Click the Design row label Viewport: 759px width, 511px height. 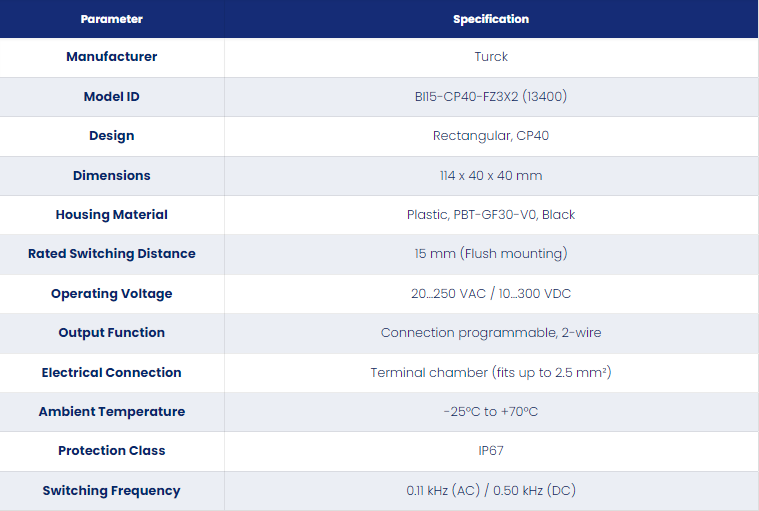point(111,135)
